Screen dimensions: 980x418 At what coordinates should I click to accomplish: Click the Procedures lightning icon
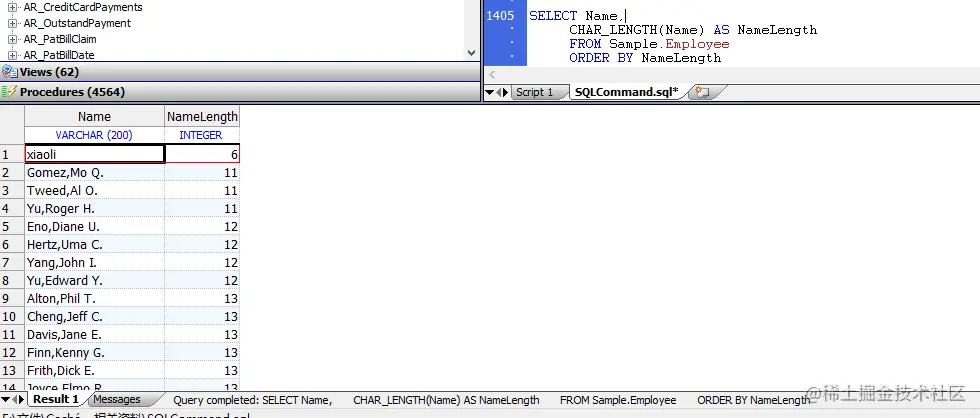tap(9, 92)
